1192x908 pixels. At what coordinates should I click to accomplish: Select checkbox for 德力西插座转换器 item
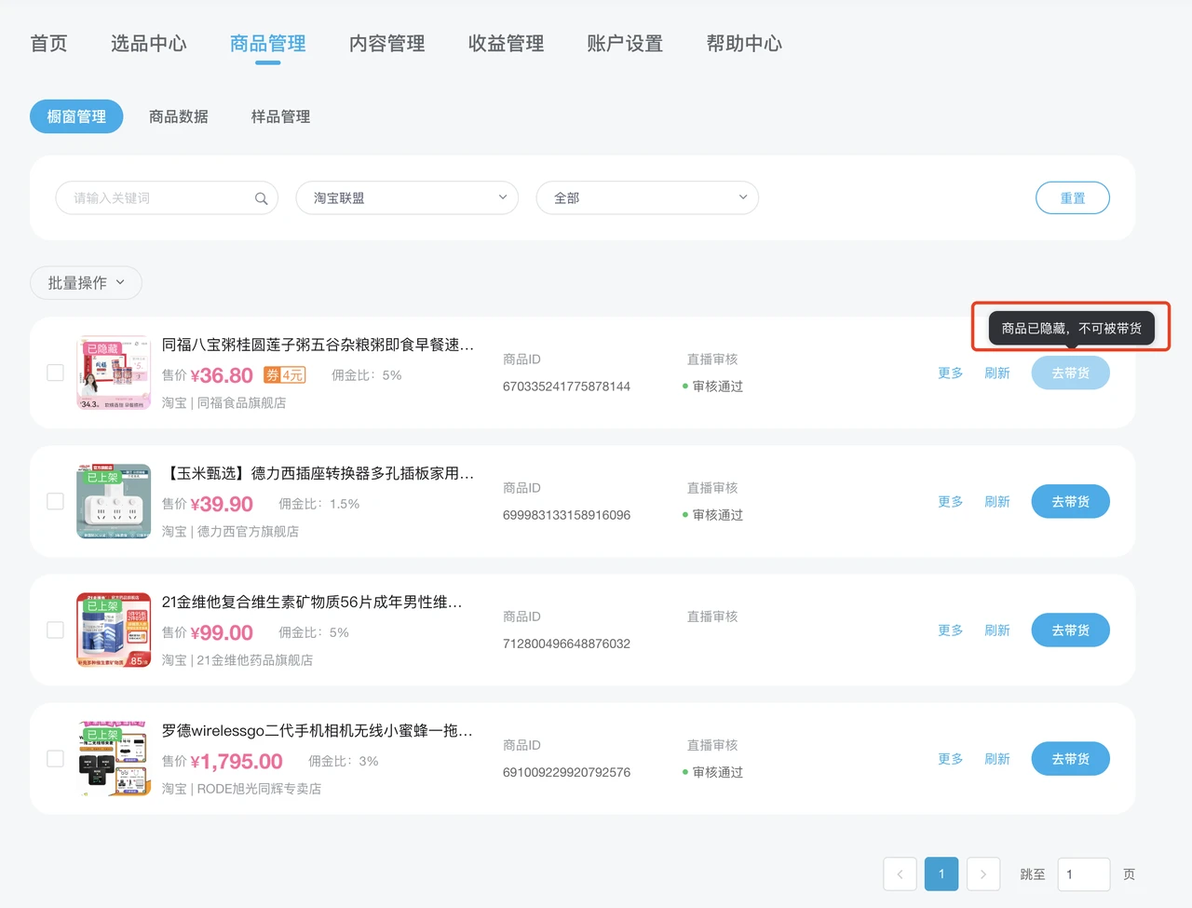[x=55, y=501]
